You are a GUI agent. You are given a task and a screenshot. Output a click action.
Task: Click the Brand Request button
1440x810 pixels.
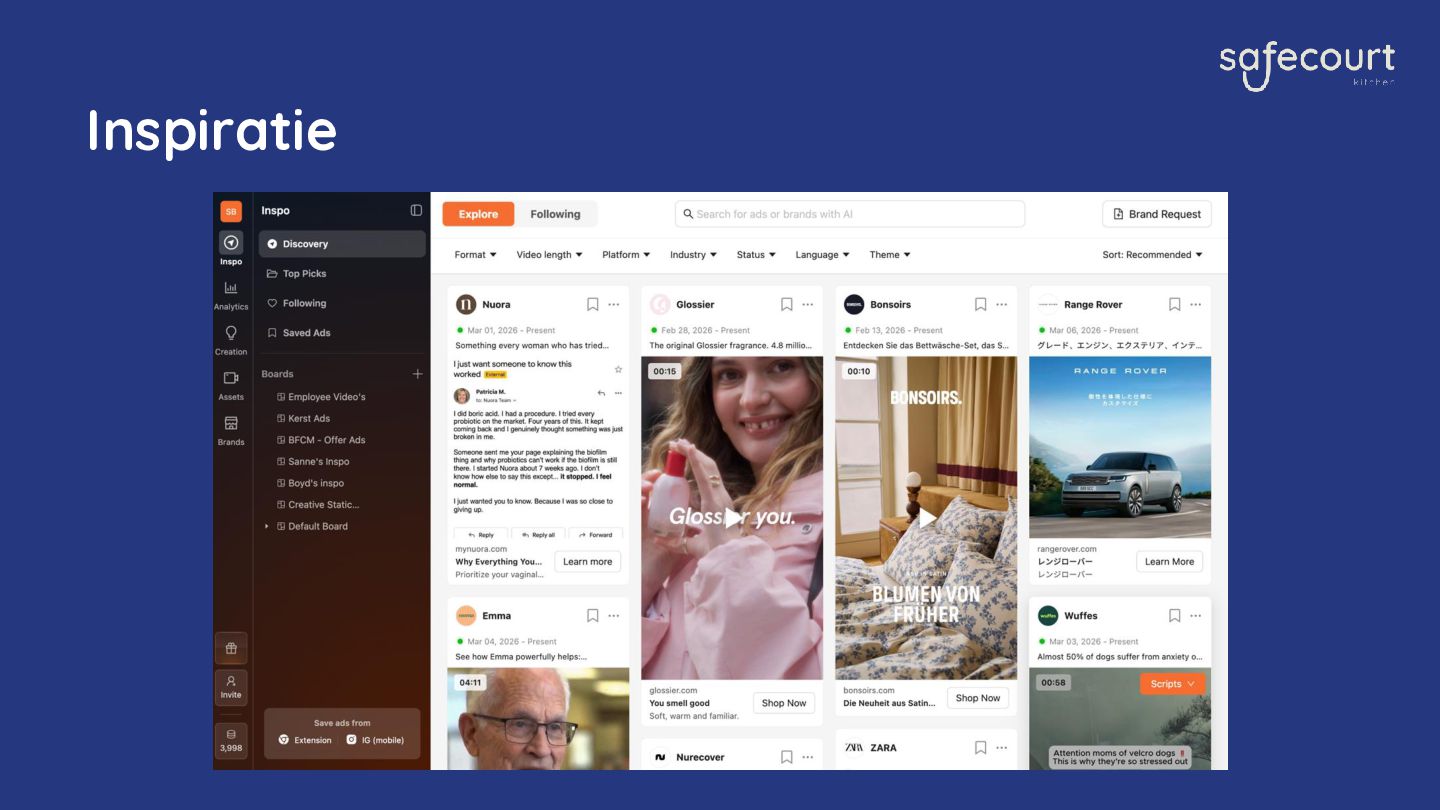(1157, 214)
